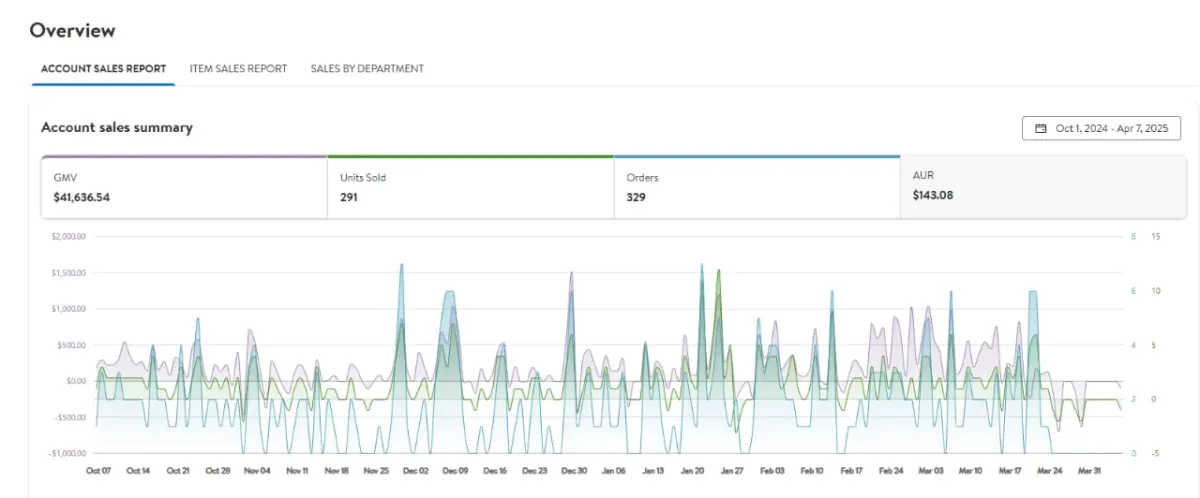Click the Mar 31 x-axis date label
This screenshot has height=498, width=1200.
(1089, 470)
